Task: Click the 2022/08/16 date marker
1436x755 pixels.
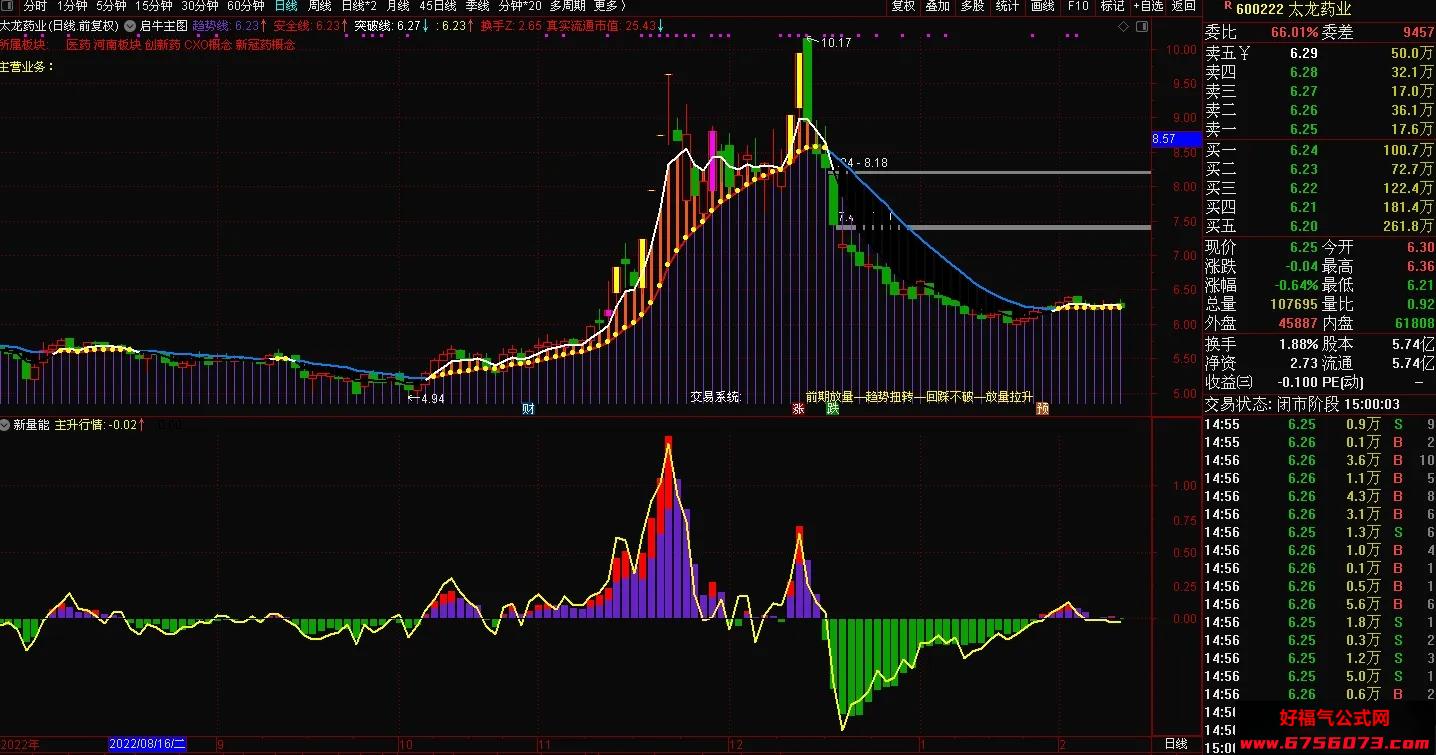Action: pyautogui.click(x=147, y=745)
